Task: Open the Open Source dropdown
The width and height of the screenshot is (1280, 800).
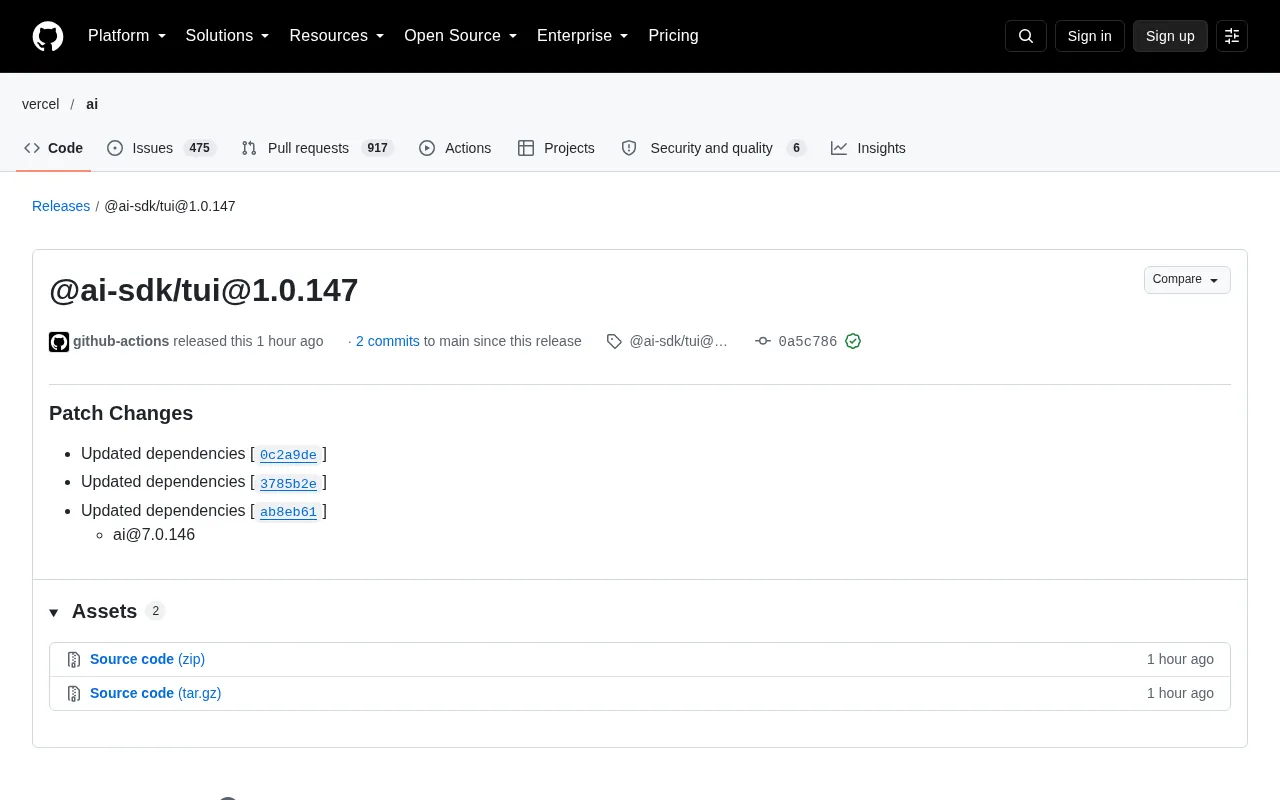Action: point(461,36)
